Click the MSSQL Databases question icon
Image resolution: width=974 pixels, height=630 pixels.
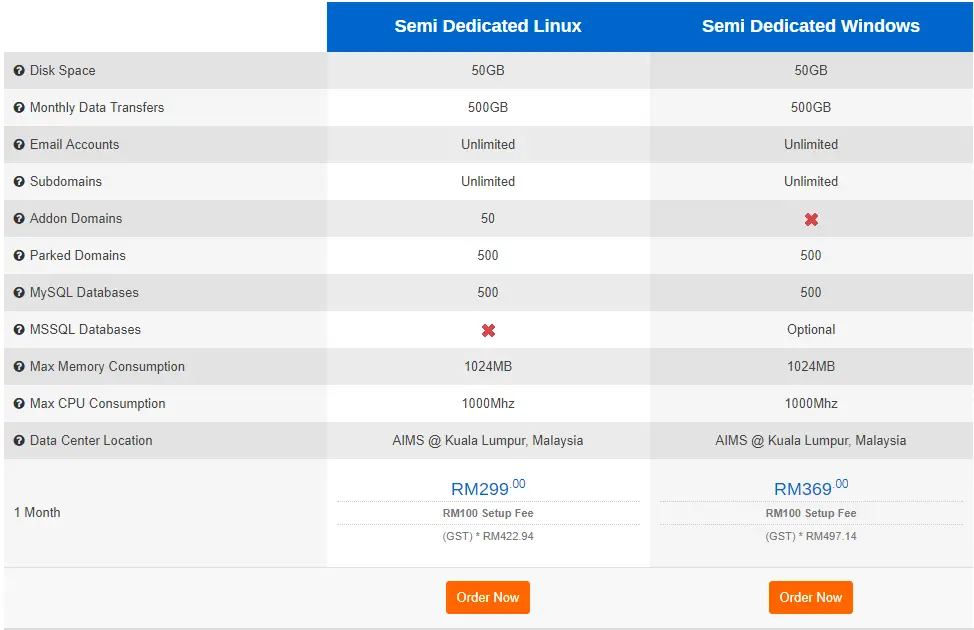tap(19, 329)
